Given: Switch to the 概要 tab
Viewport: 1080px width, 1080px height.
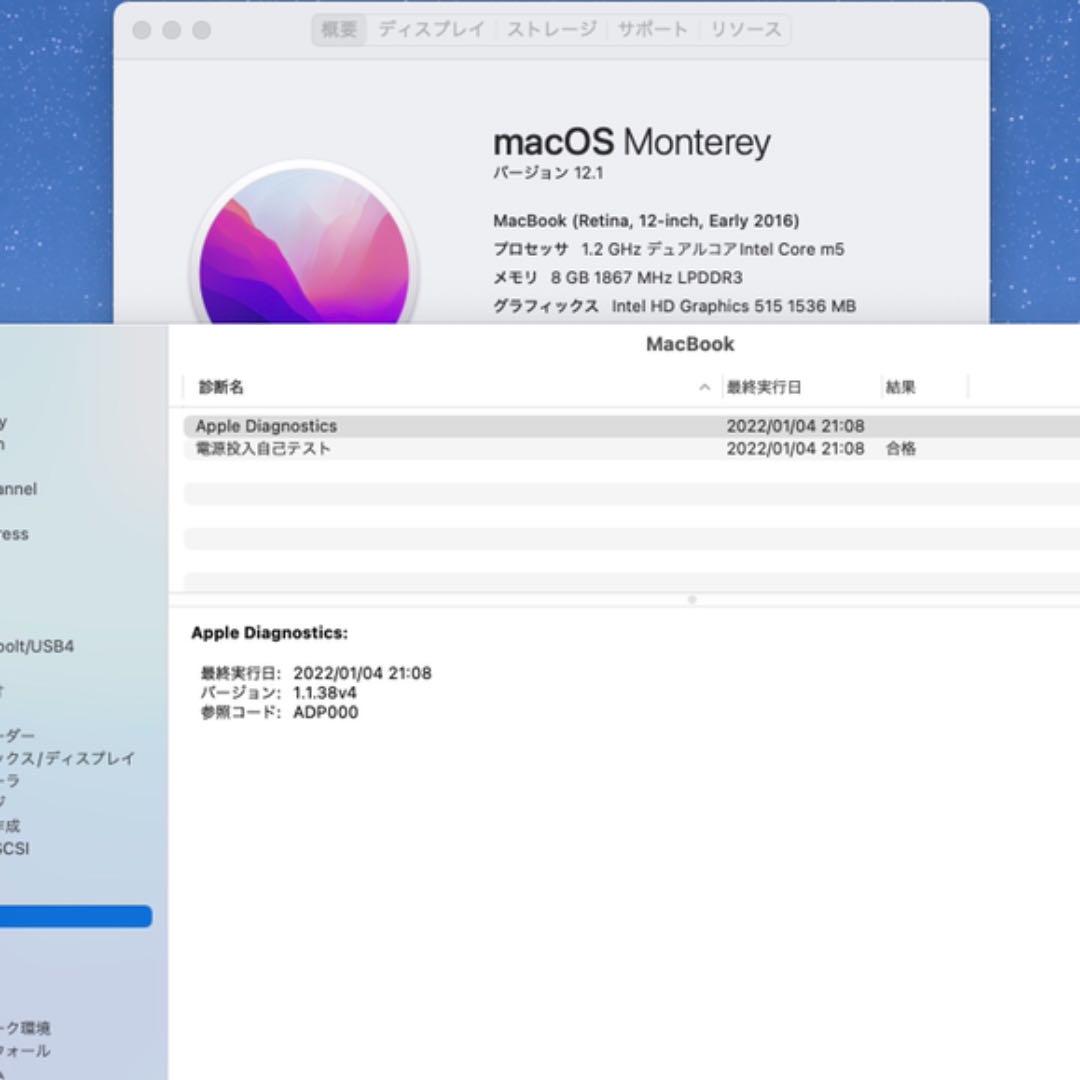Looking at the screenshot, I should pos(339,30).
